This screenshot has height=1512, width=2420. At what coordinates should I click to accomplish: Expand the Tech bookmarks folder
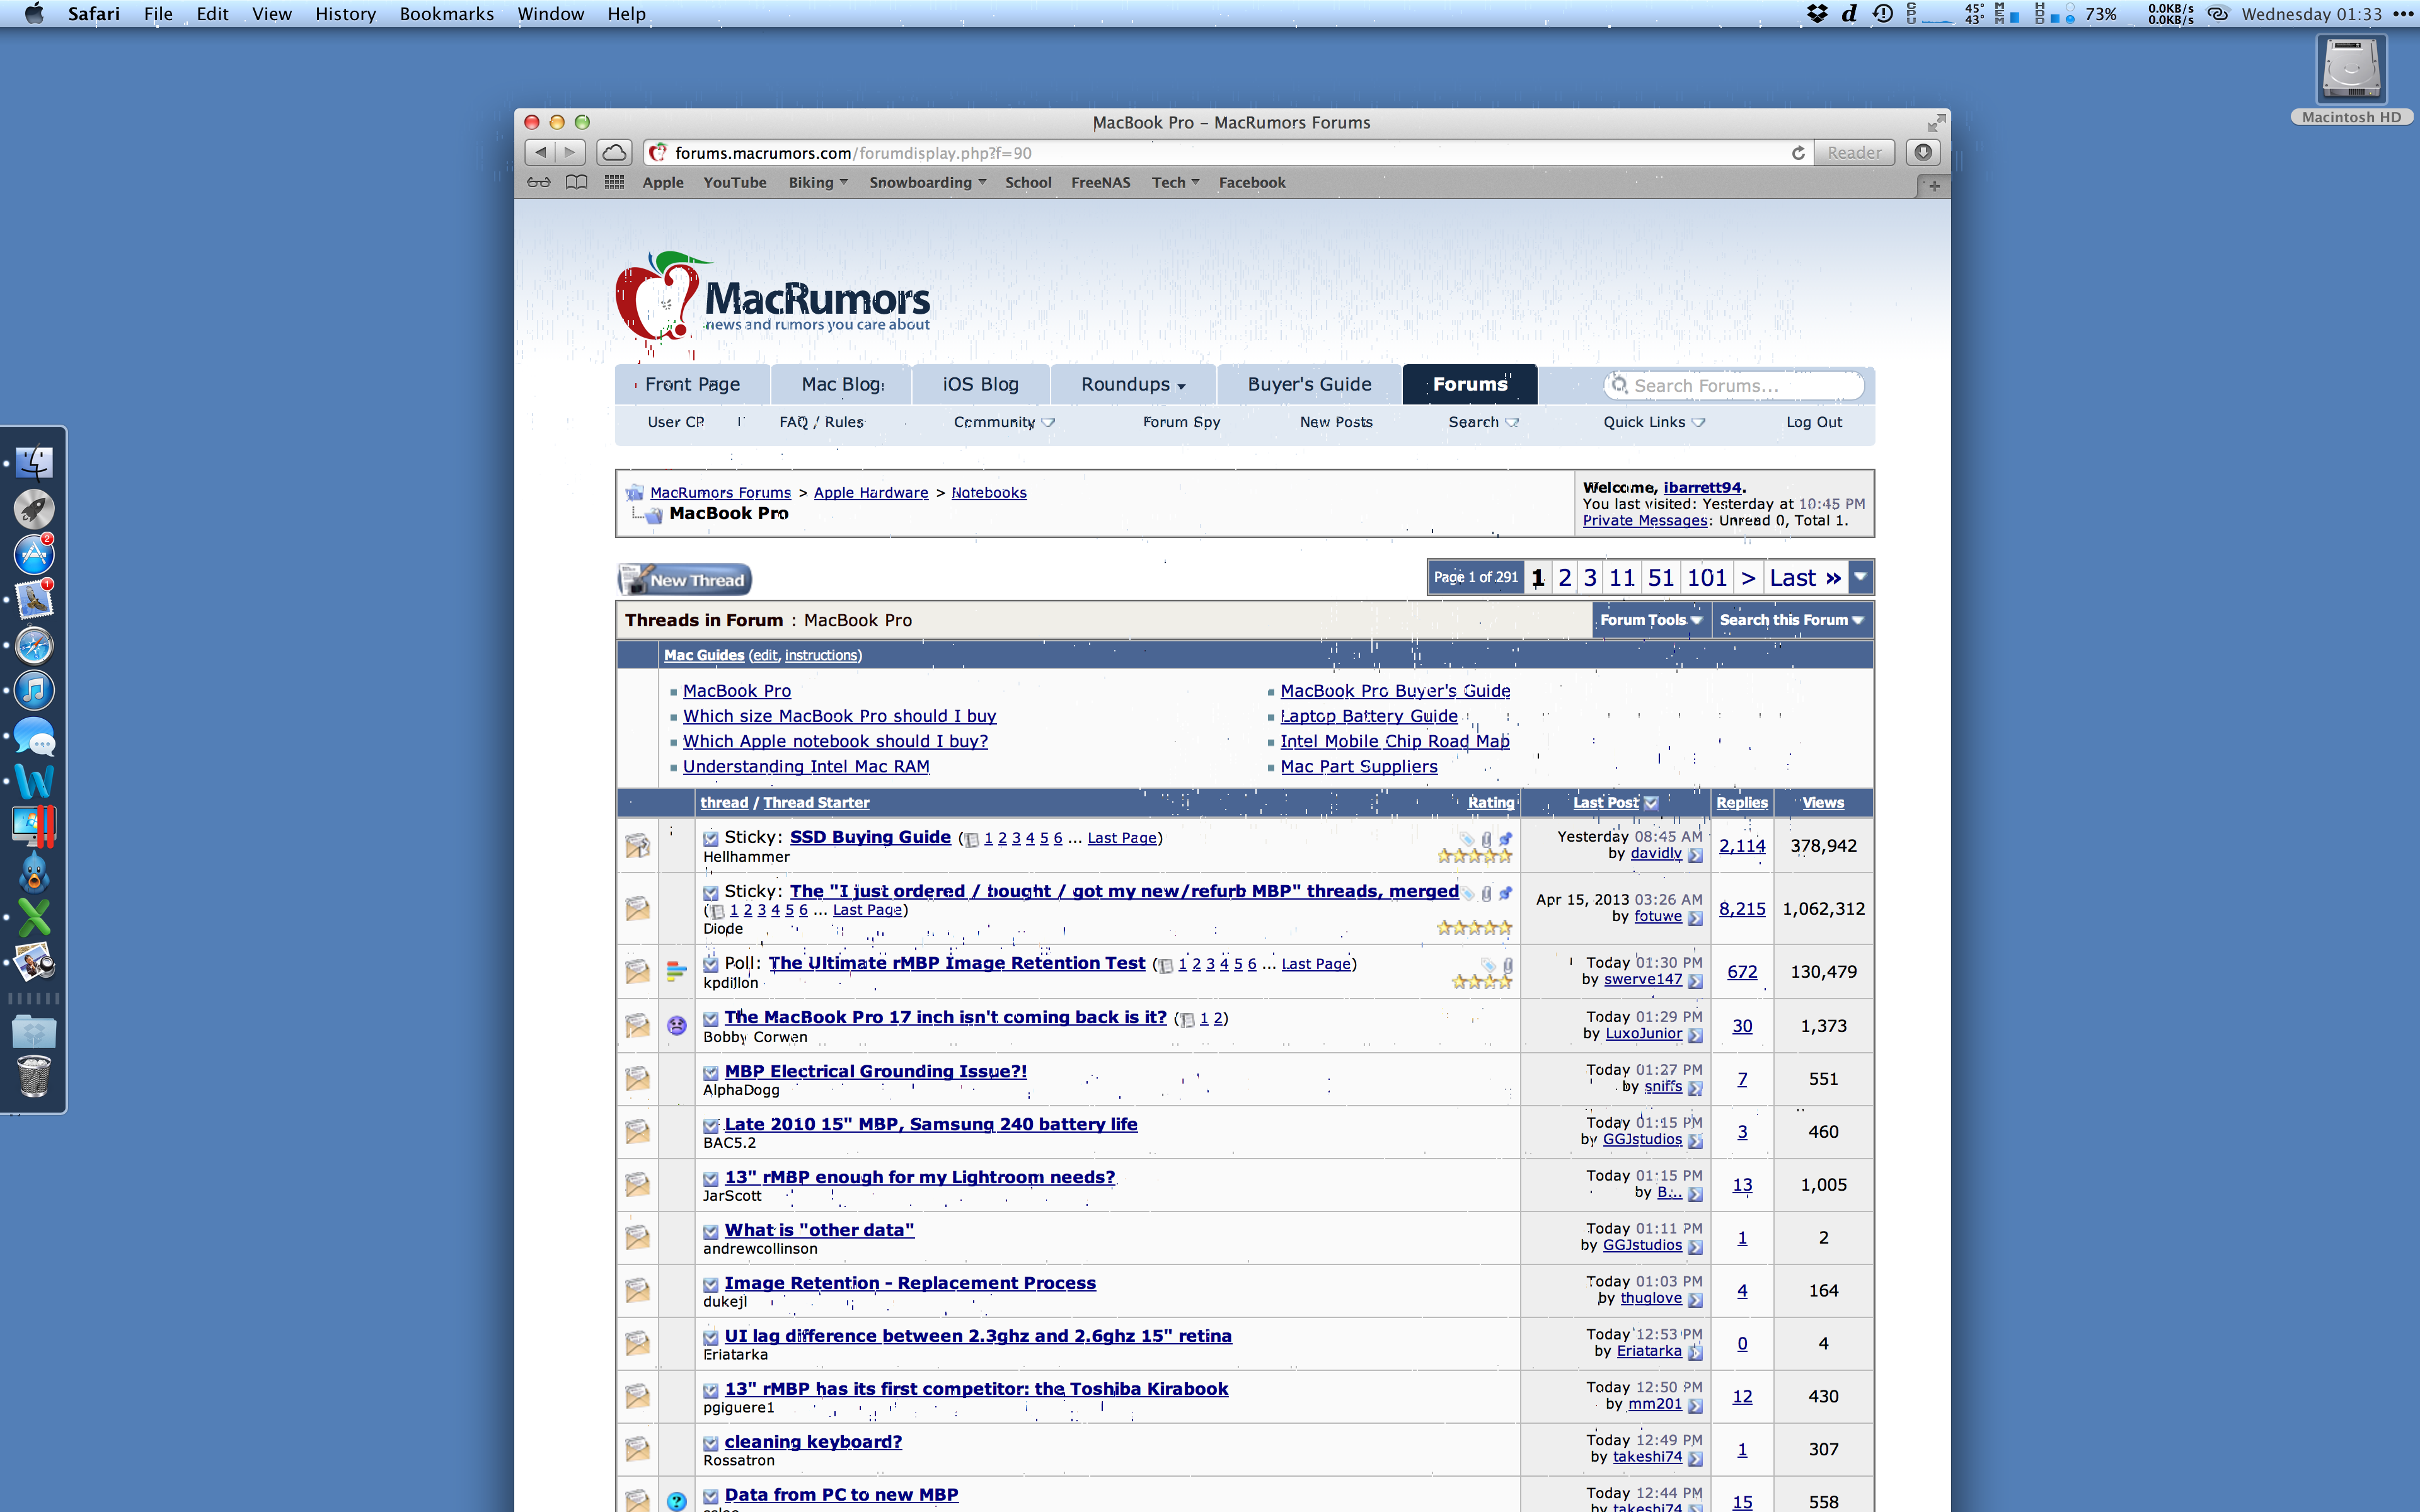1175,182
